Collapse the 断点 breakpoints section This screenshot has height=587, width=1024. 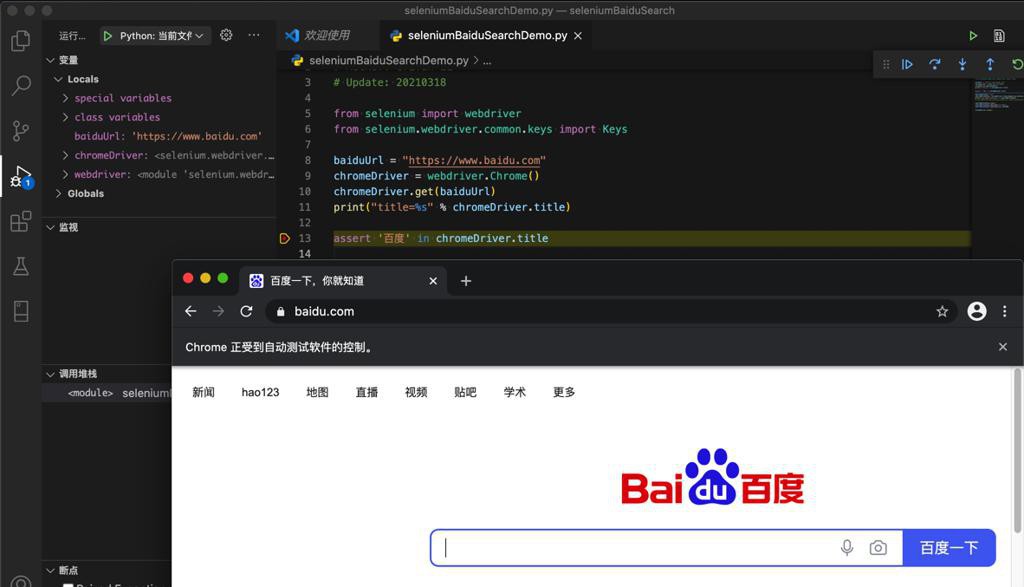50,571
